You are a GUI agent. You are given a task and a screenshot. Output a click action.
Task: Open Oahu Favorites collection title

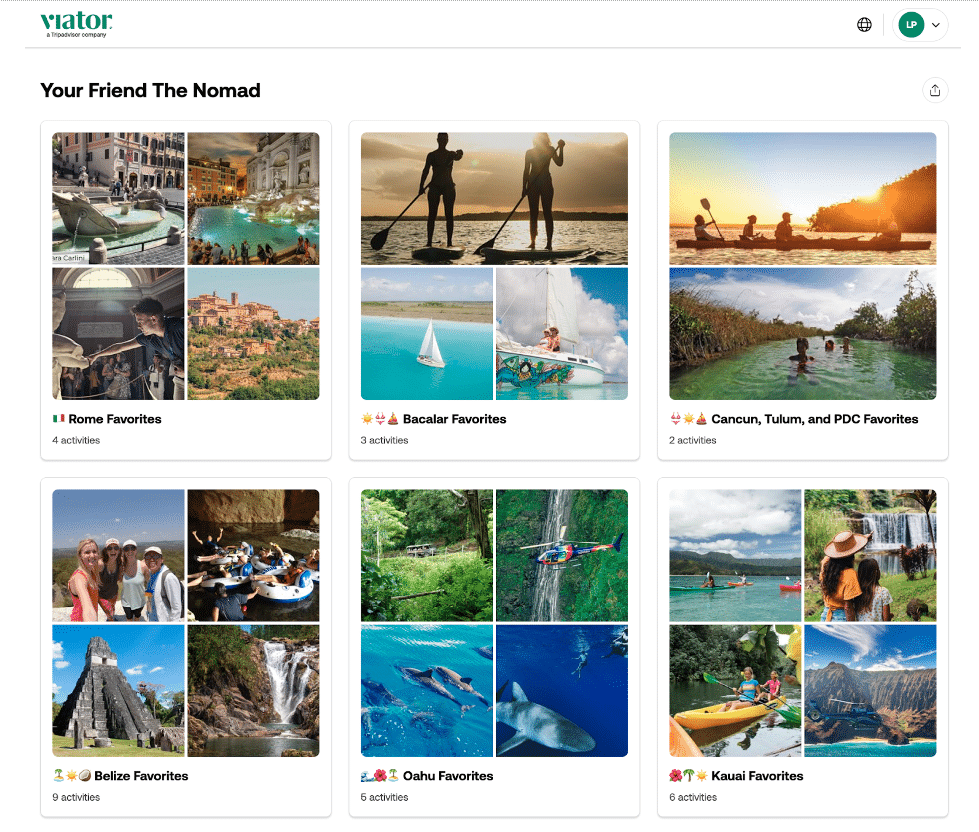pyautogui.click(x=448, y=776)
